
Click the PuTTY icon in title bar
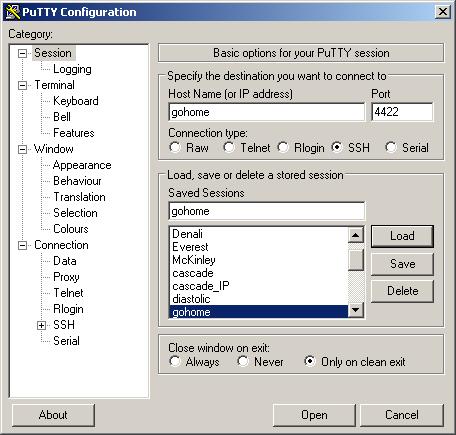[13, 12]
